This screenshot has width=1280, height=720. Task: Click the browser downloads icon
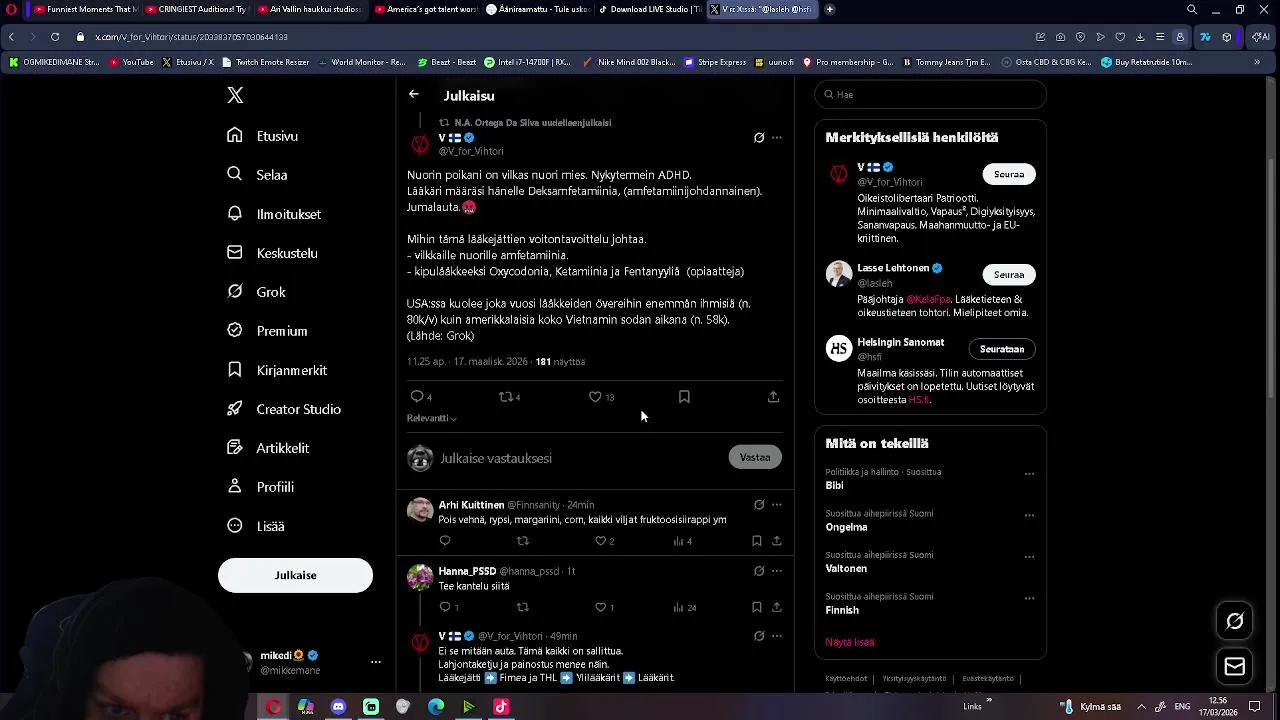(x=1140, y=37)
